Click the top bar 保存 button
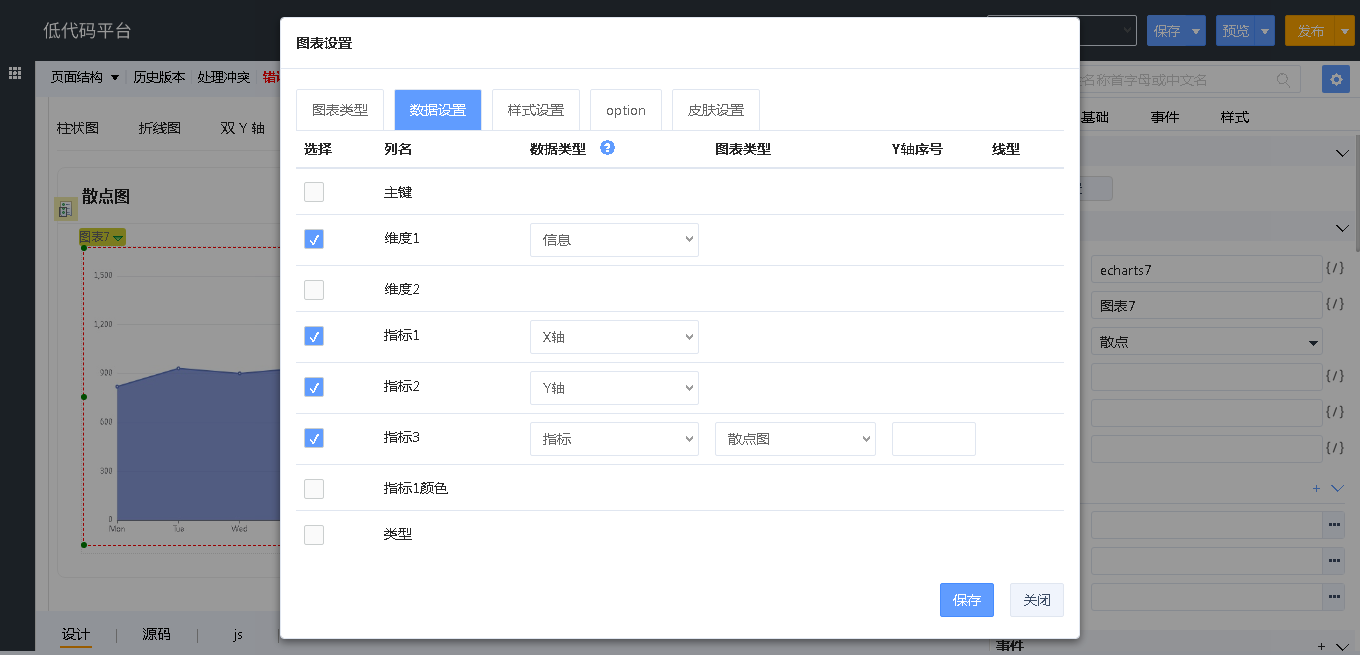 point(1167,31)
